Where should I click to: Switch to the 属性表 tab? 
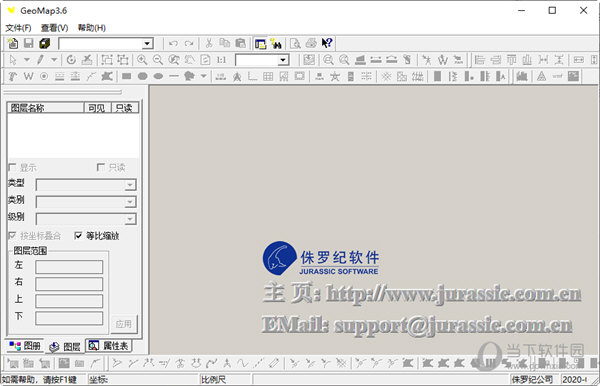pyautogui.click(x=109, y=346)
